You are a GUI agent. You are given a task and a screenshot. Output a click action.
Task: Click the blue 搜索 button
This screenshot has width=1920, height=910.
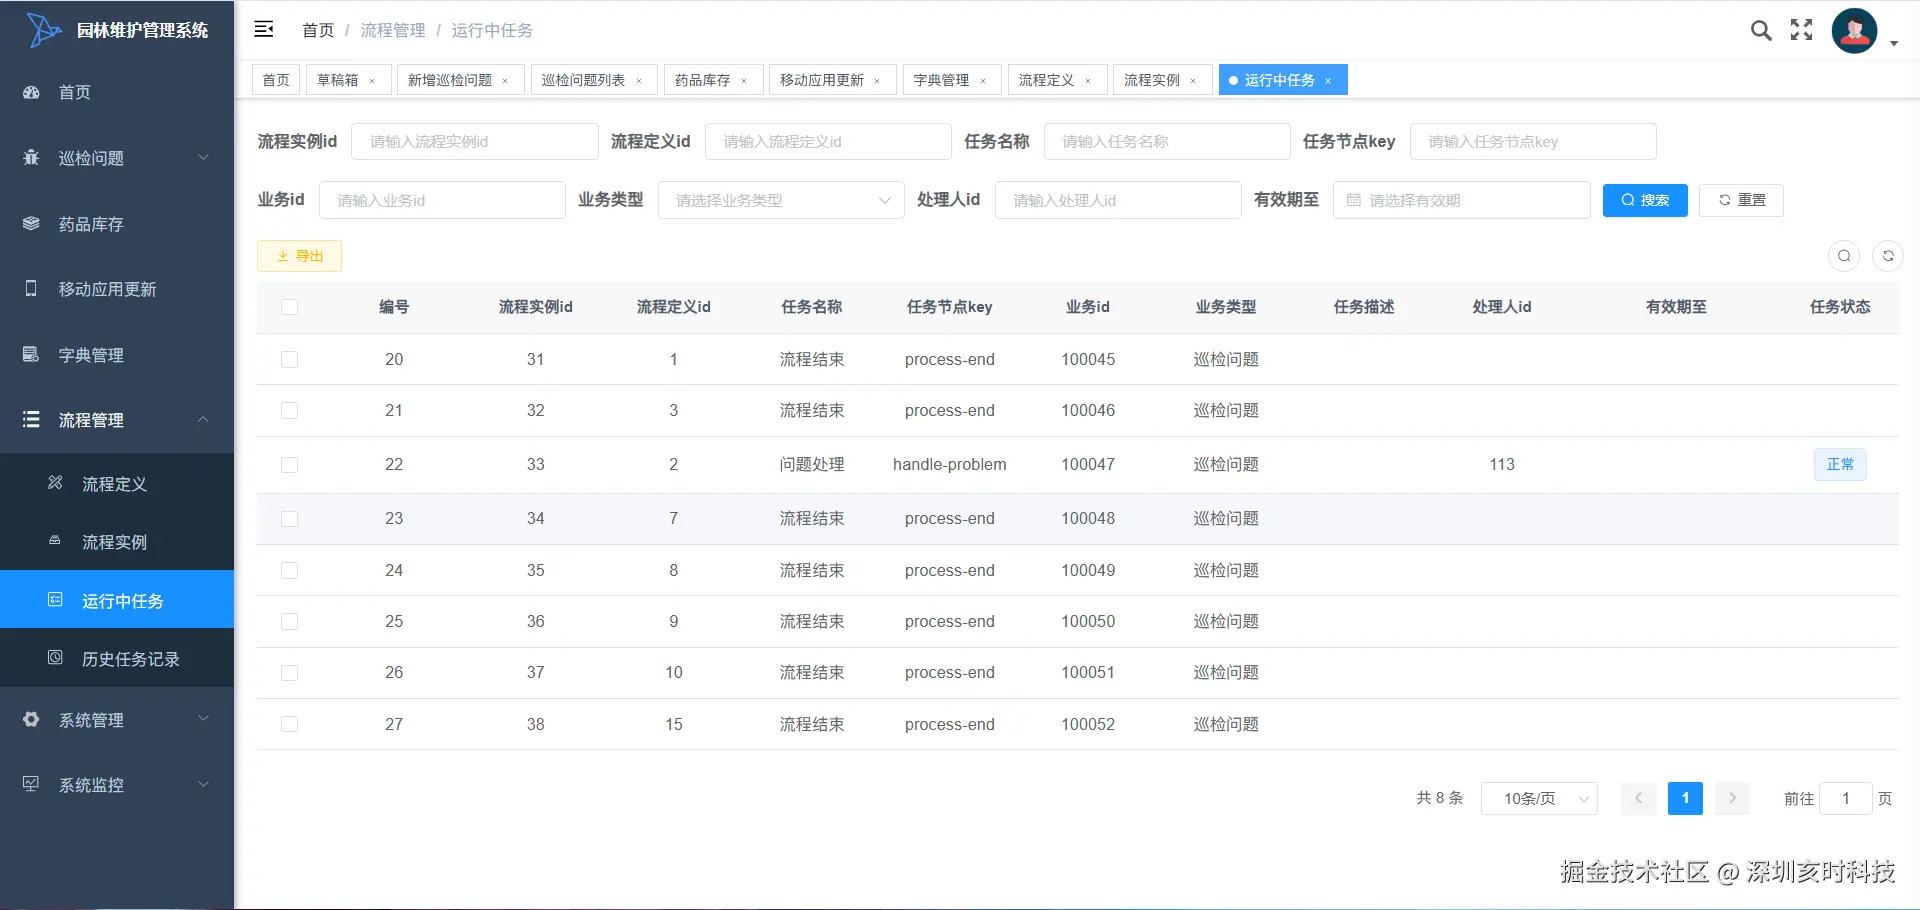(1645, 200)
